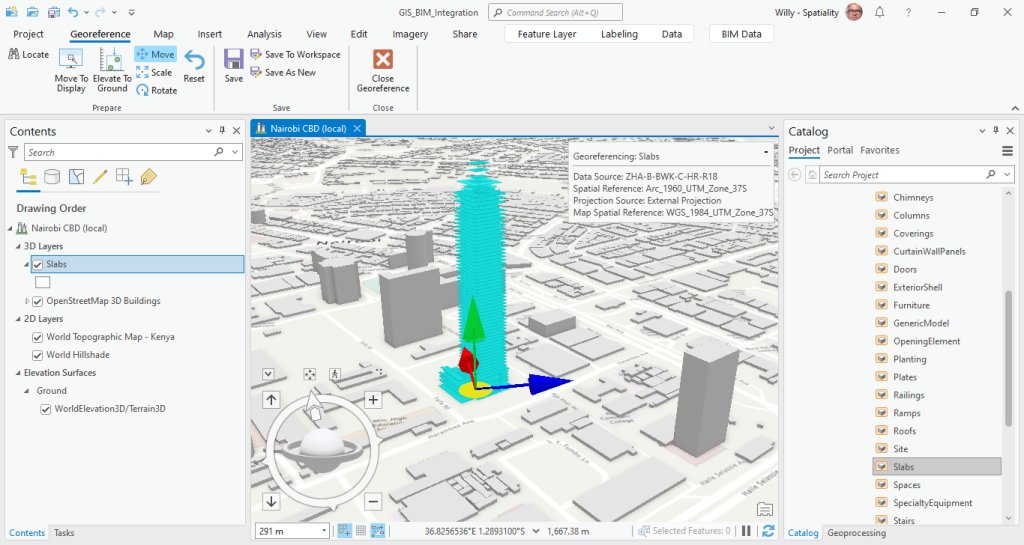Open Contents search options dropdown
The height and width of the screenshot is (545, 1024).
click(236, 152)
